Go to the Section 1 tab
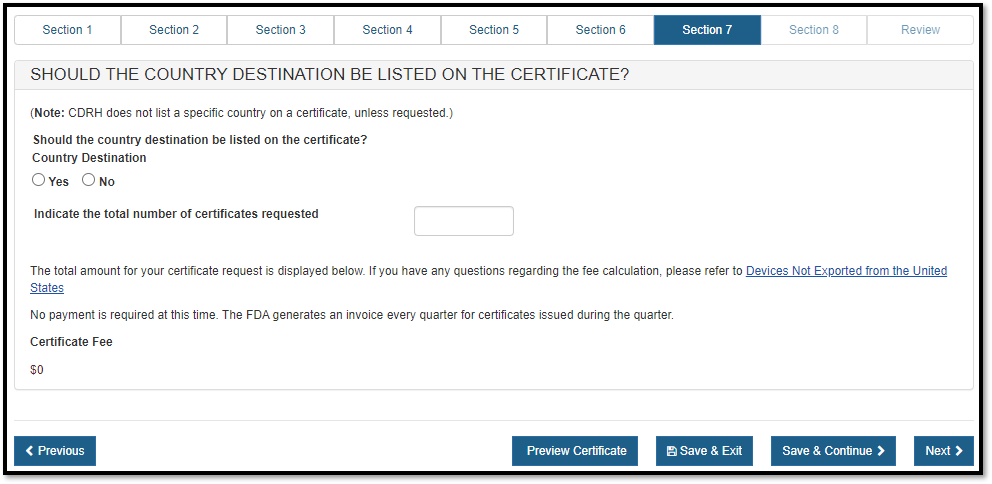The image size is (992, 484). (x=68, y=30)
